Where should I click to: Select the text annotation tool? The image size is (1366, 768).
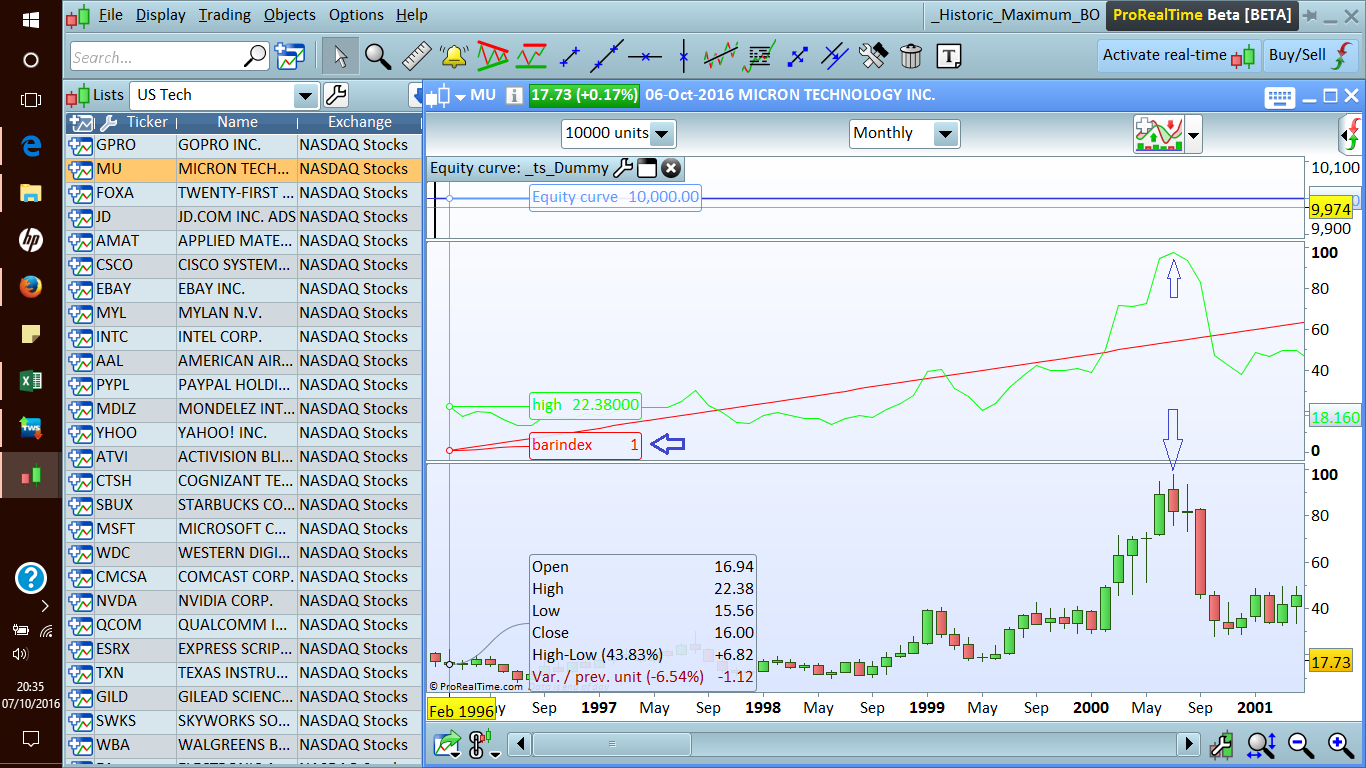(949, 56)
